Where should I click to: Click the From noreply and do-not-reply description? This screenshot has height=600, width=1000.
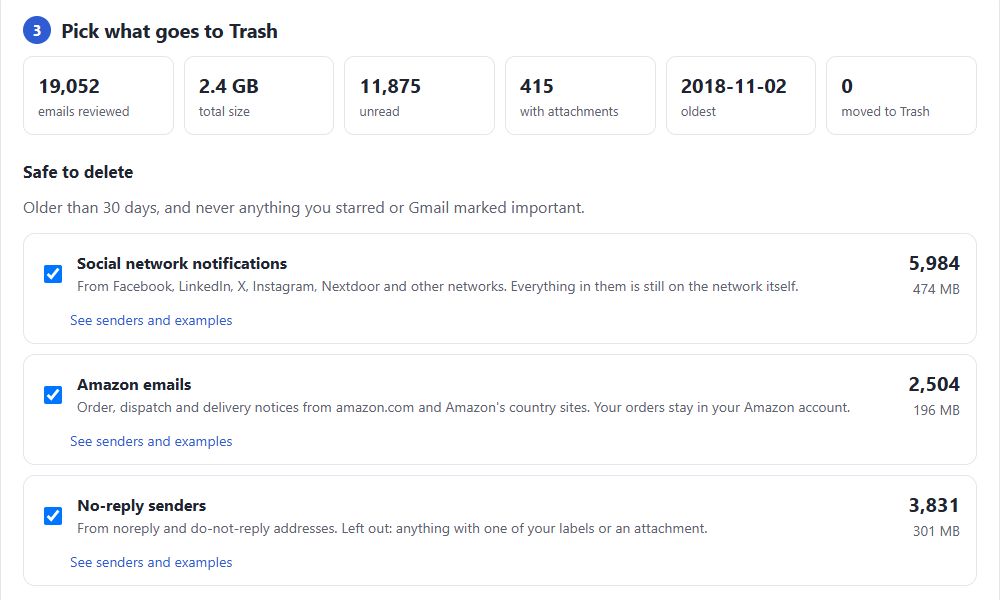392,529
